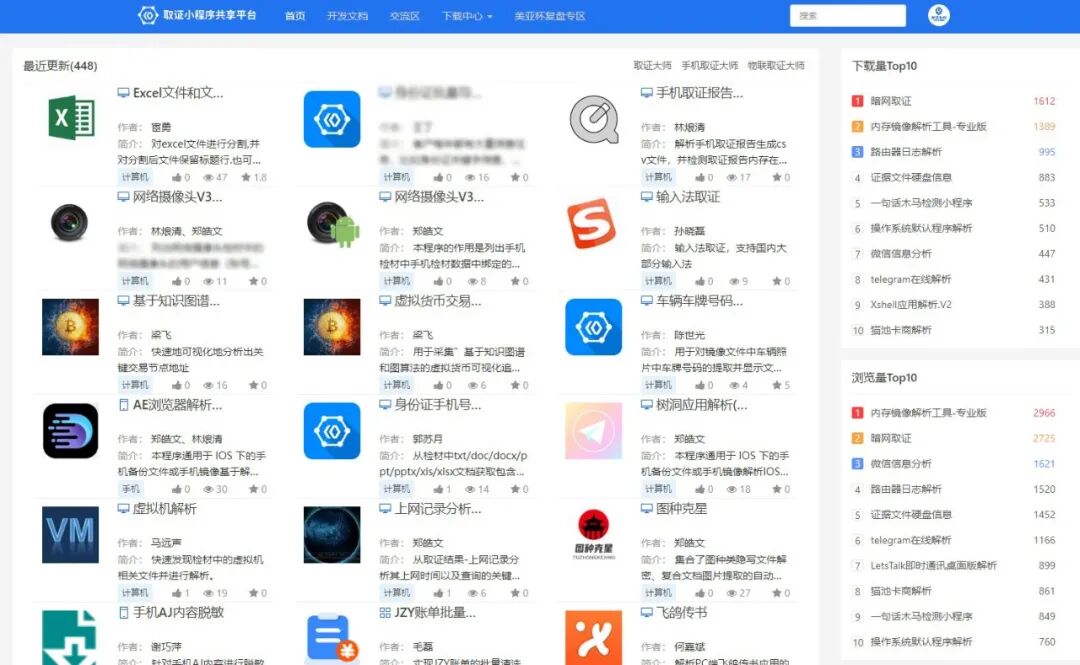Open the user avatar in the header
The image size is (1080, 665).
click(939, 15)
